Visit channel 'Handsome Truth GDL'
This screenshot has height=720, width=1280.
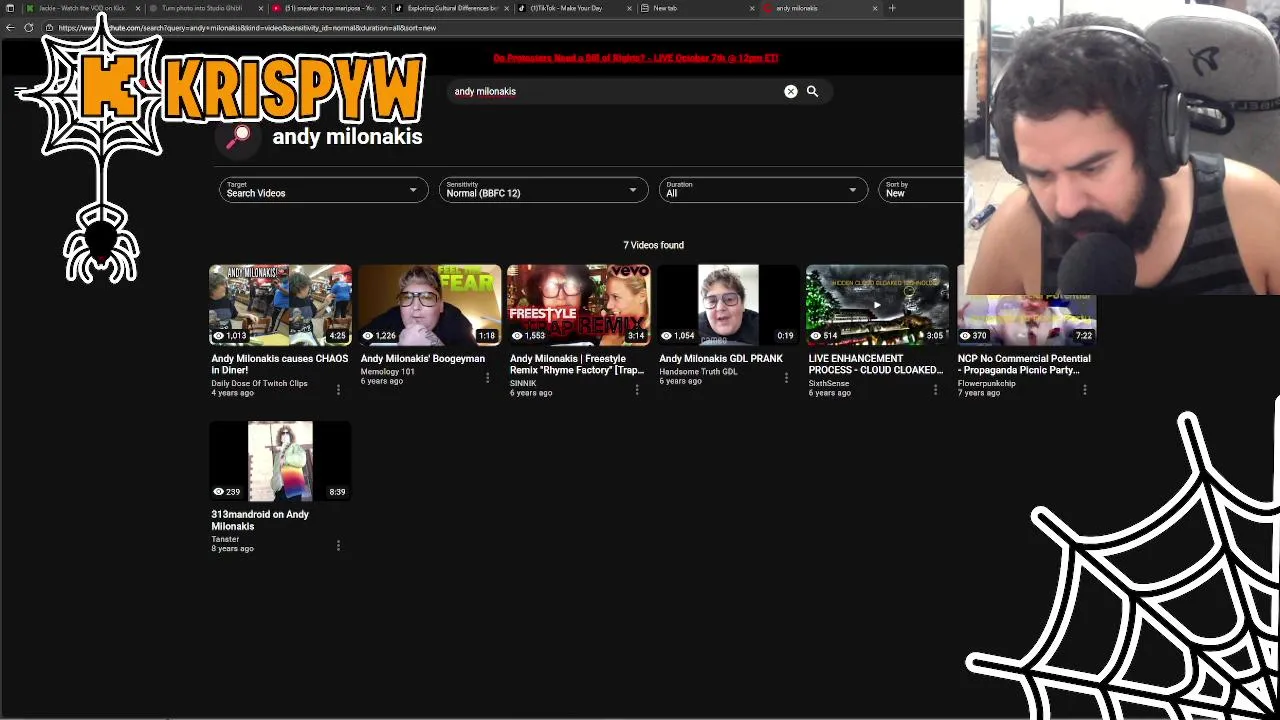coord(698,371)
